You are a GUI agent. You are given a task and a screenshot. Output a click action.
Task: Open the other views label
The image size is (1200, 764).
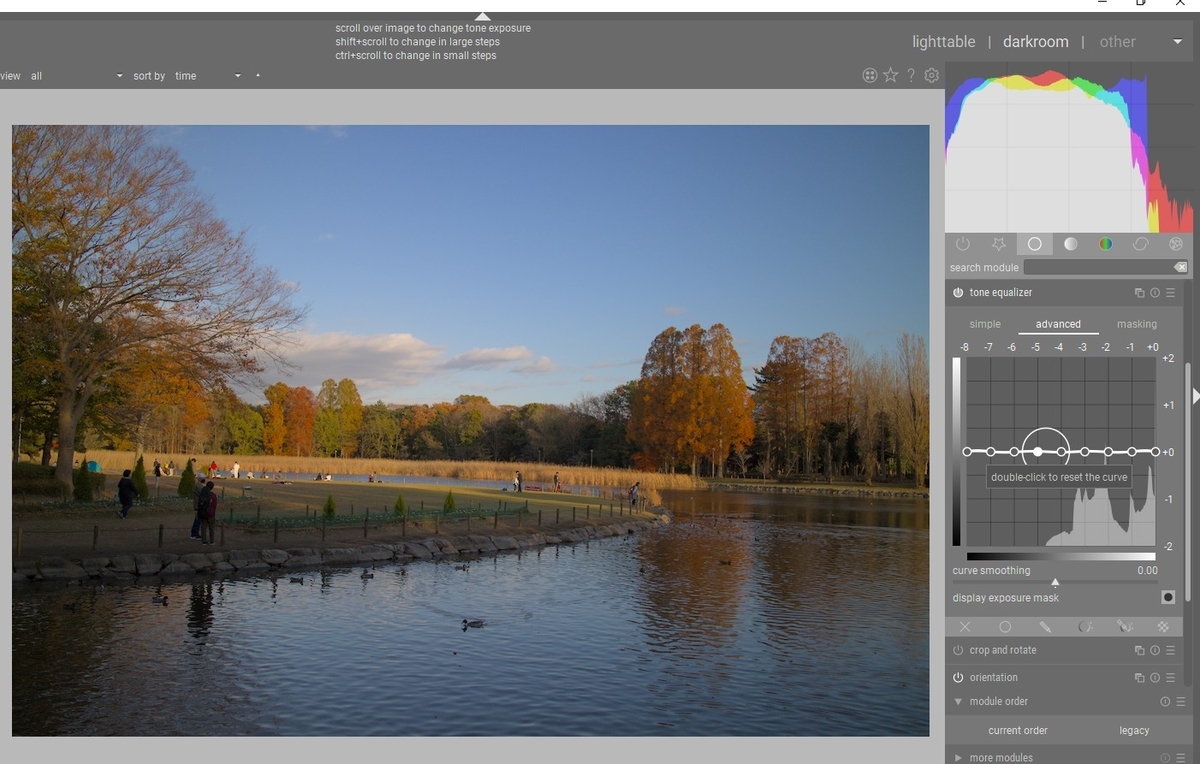coord(1117,42)
